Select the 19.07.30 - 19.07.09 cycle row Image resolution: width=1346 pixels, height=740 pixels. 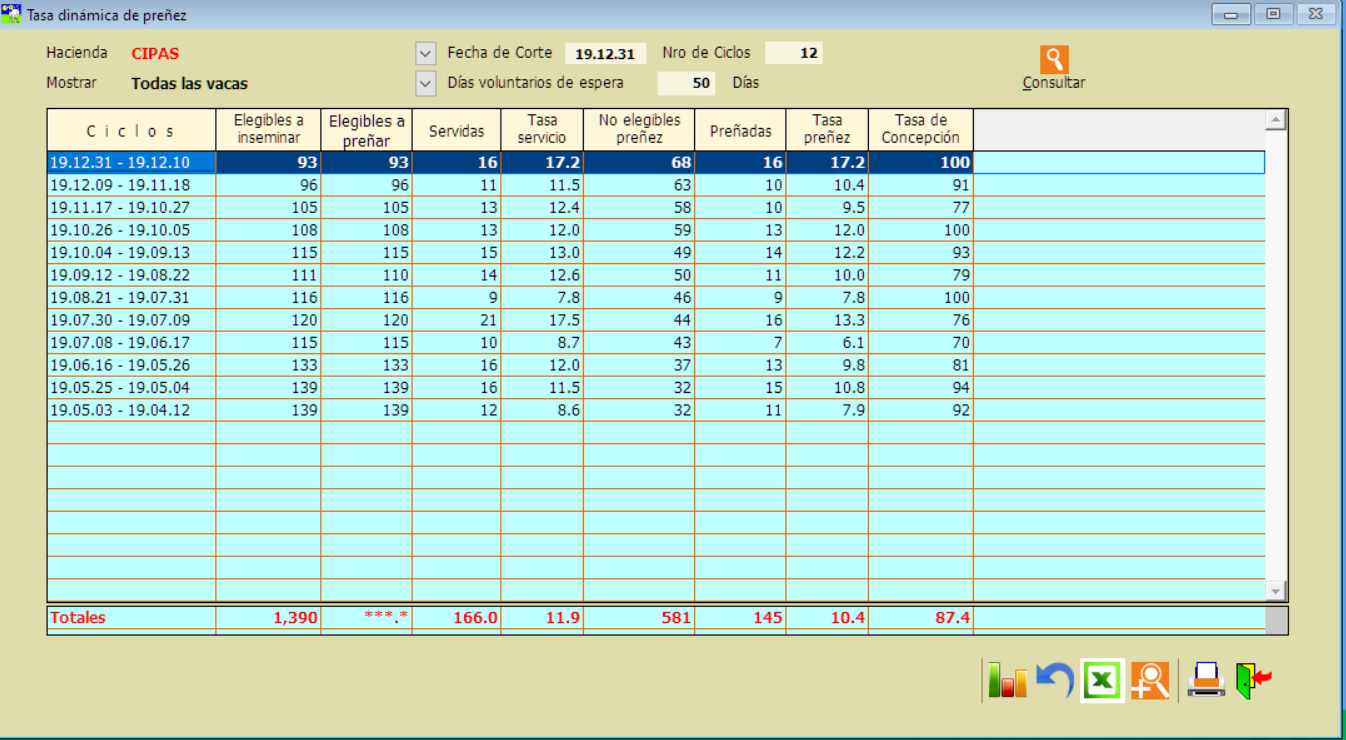click(x=120, y=320)
